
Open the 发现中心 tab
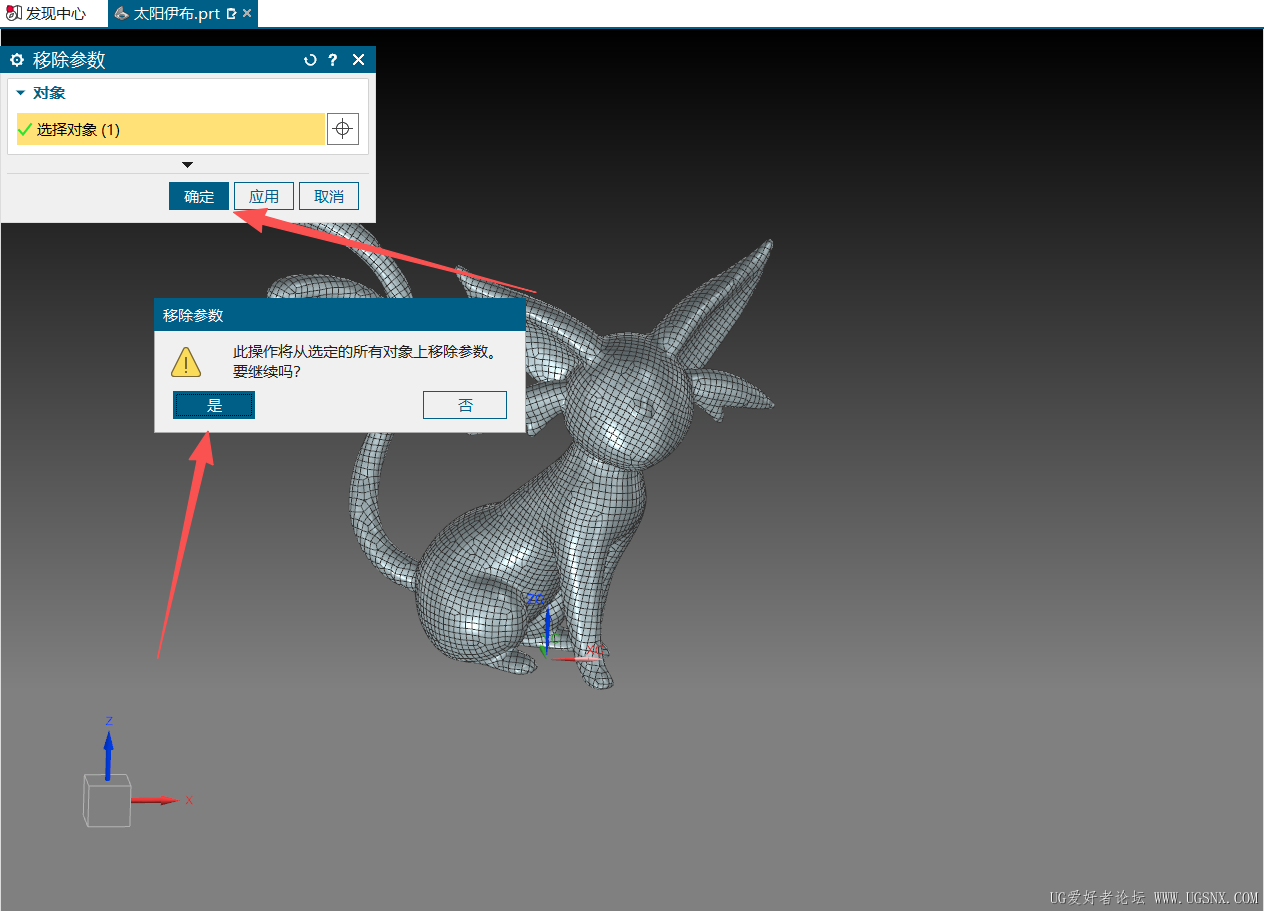pos(47,14)
